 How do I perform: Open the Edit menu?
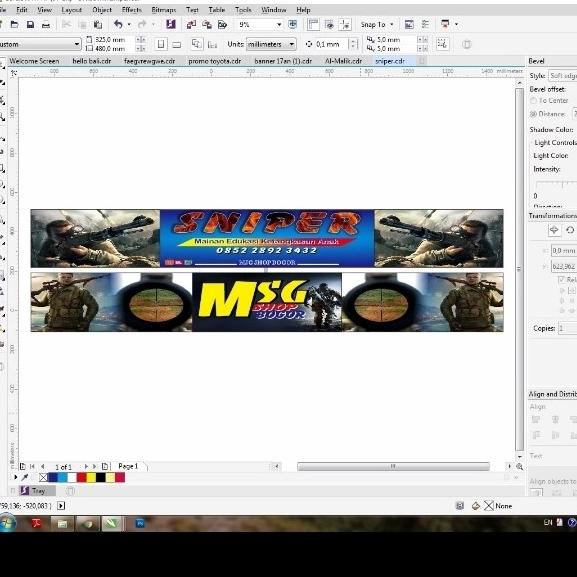(22, 10)
